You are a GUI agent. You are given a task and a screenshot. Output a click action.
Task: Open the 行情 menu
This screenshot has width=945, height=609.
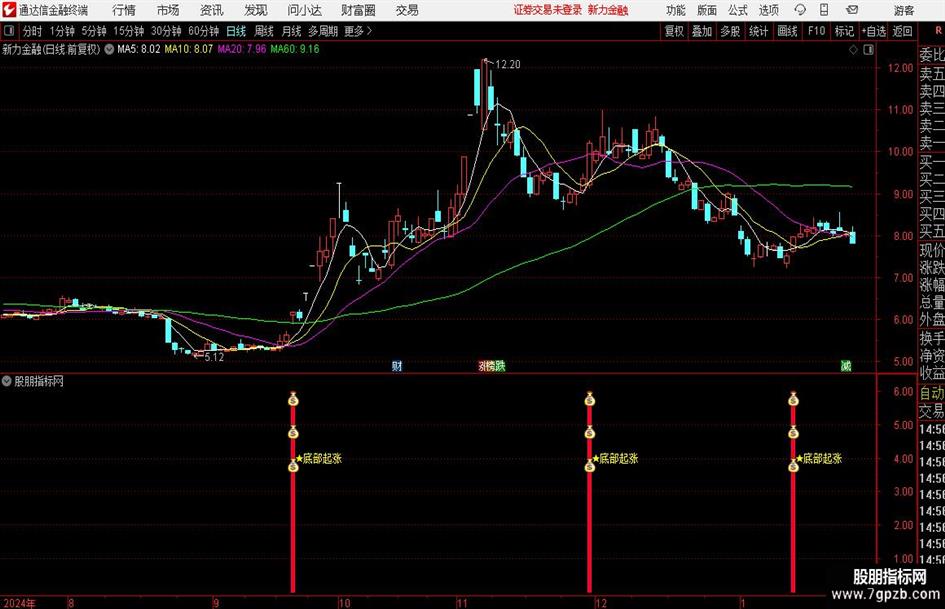click(124, 10)
